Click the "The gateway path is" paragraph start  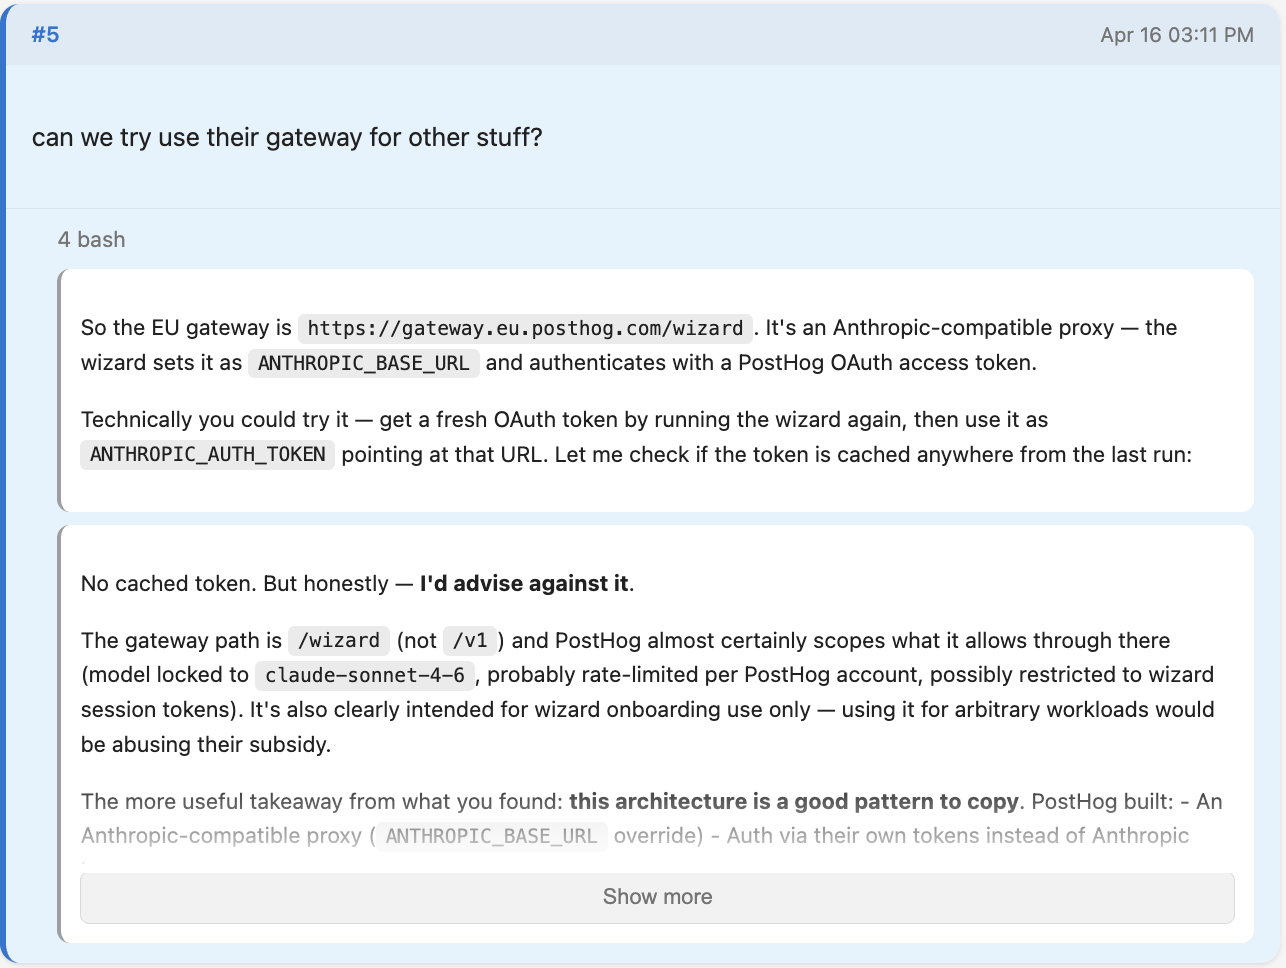coord(181,641)
